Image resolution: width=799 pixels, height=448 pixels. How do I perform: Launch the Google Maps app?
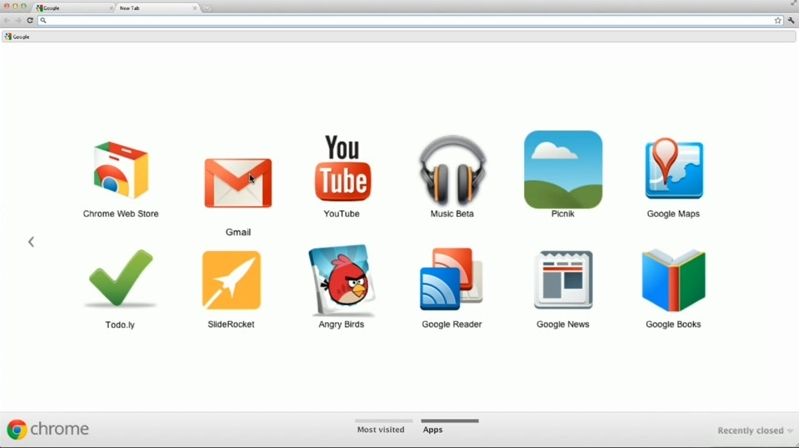tap(674, 169)
